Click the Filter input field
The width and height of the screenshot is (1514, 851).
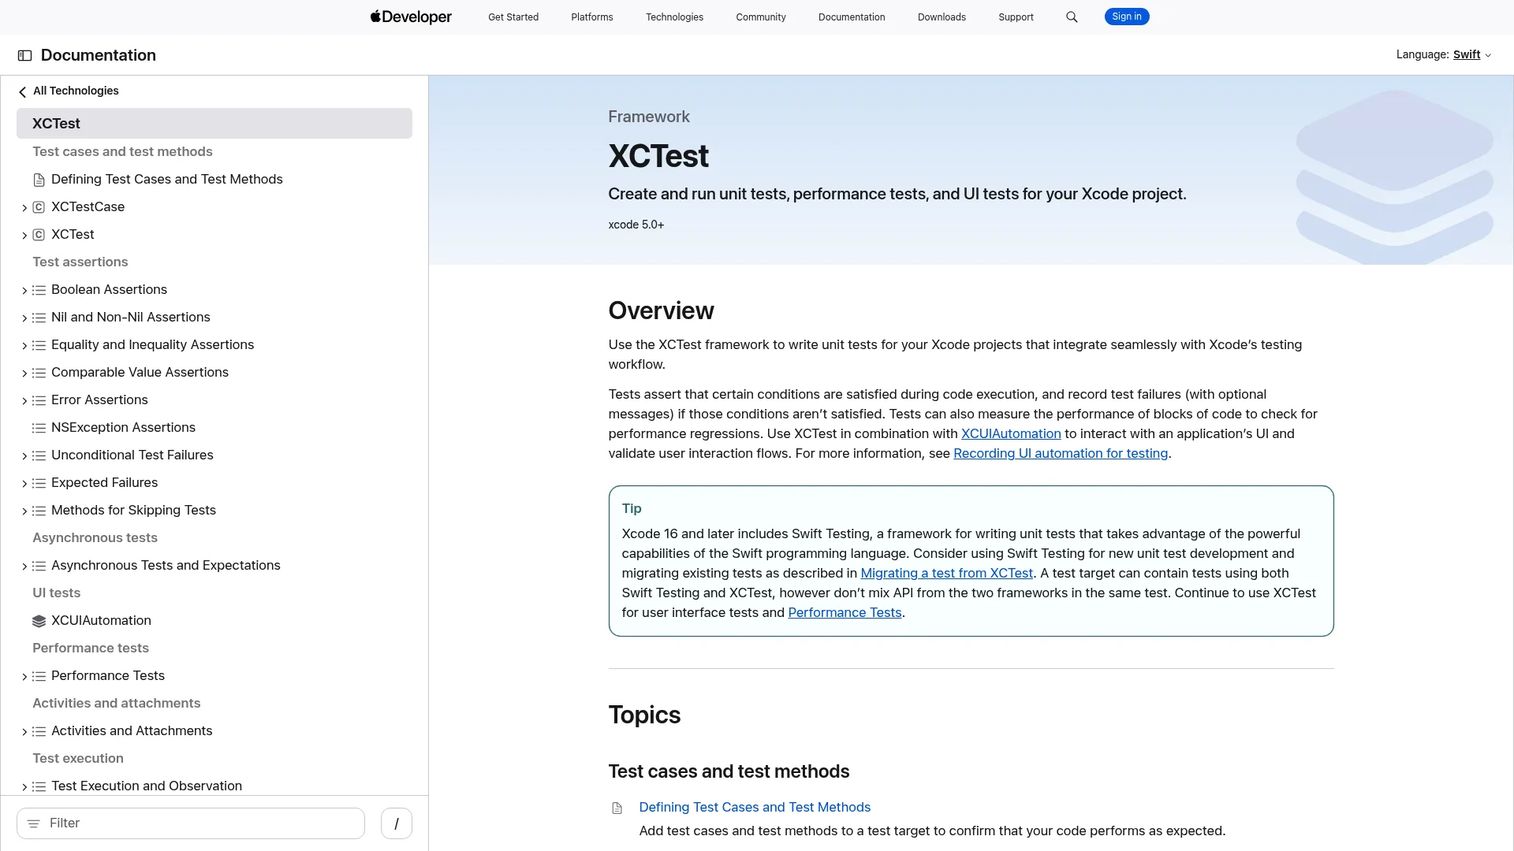click(x=191, y=824)
